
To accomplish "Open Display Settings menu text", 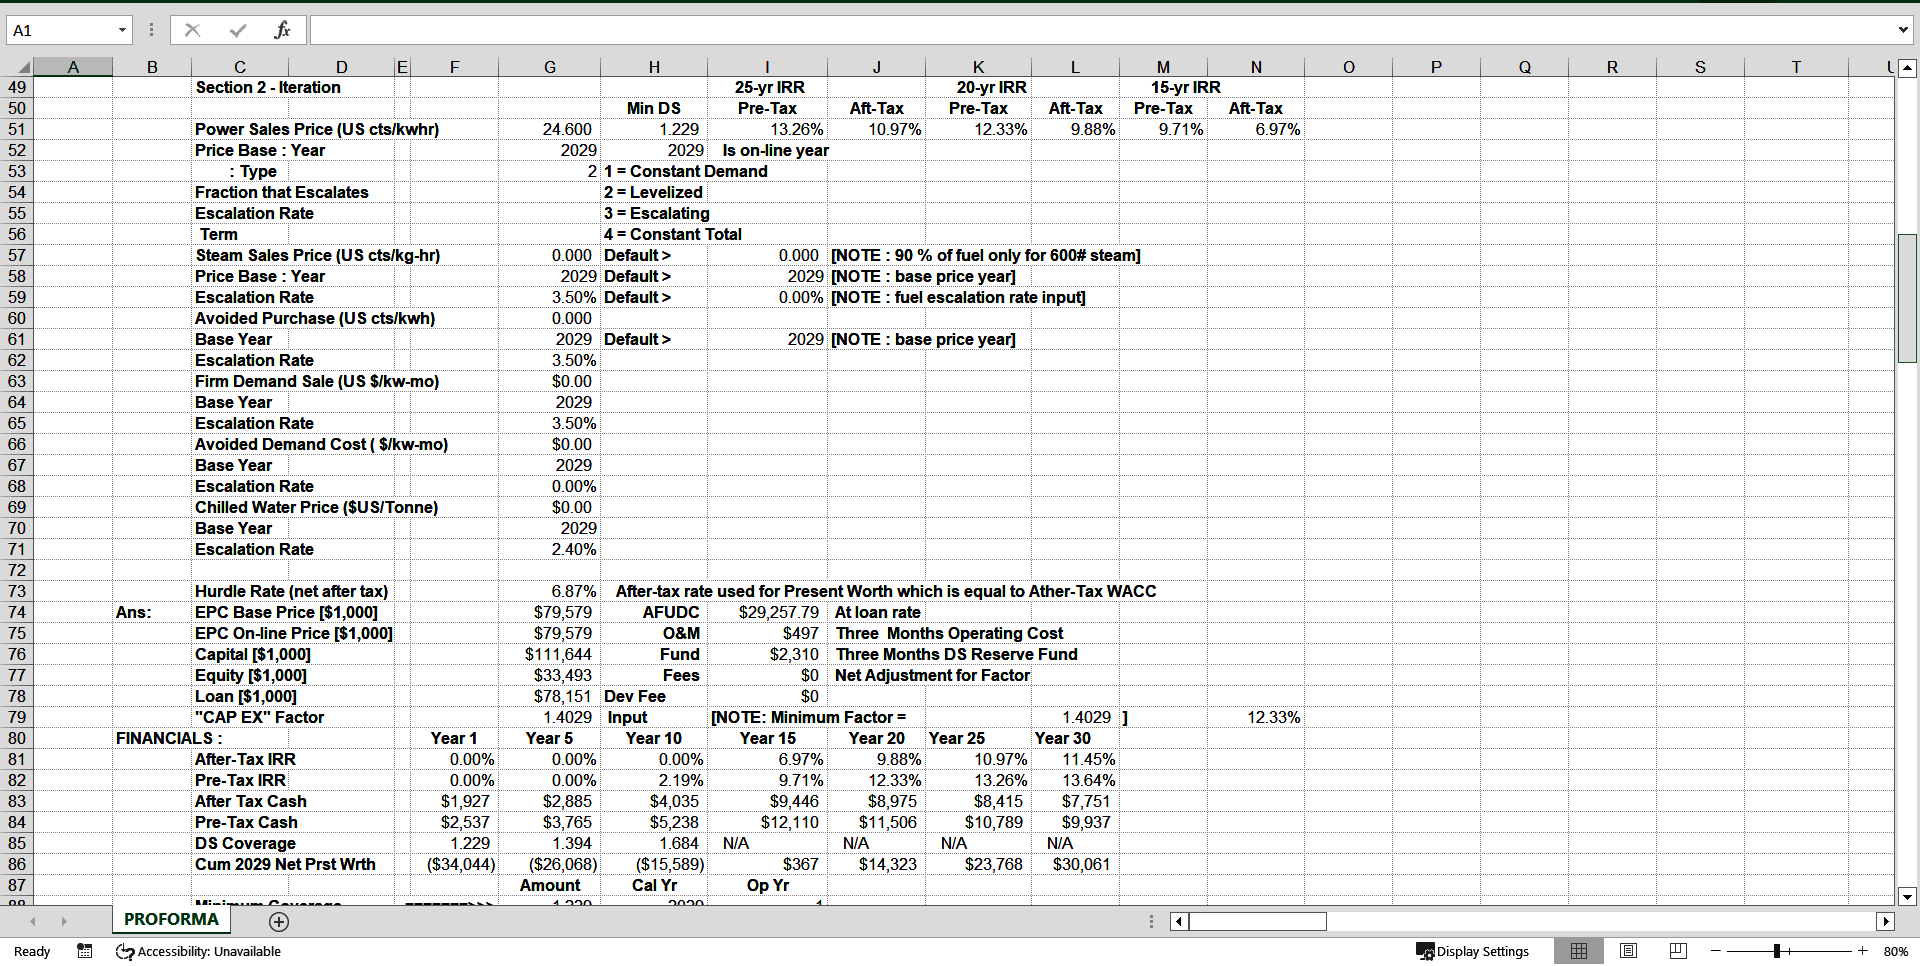I will [x=1483, y=951].
